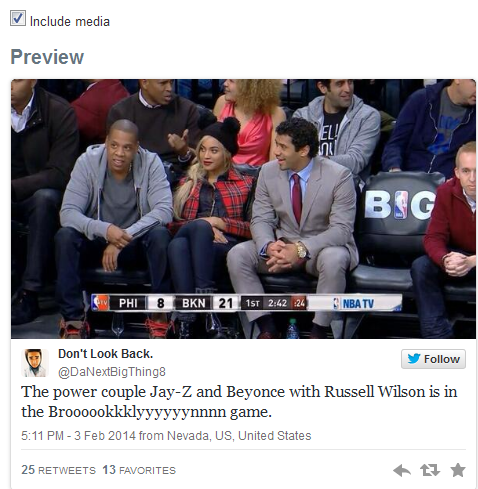Retweet using the retweet arrows icon
Image resolution: width=478 pixels, height=489 pixels.
click(x=430, y=470)
